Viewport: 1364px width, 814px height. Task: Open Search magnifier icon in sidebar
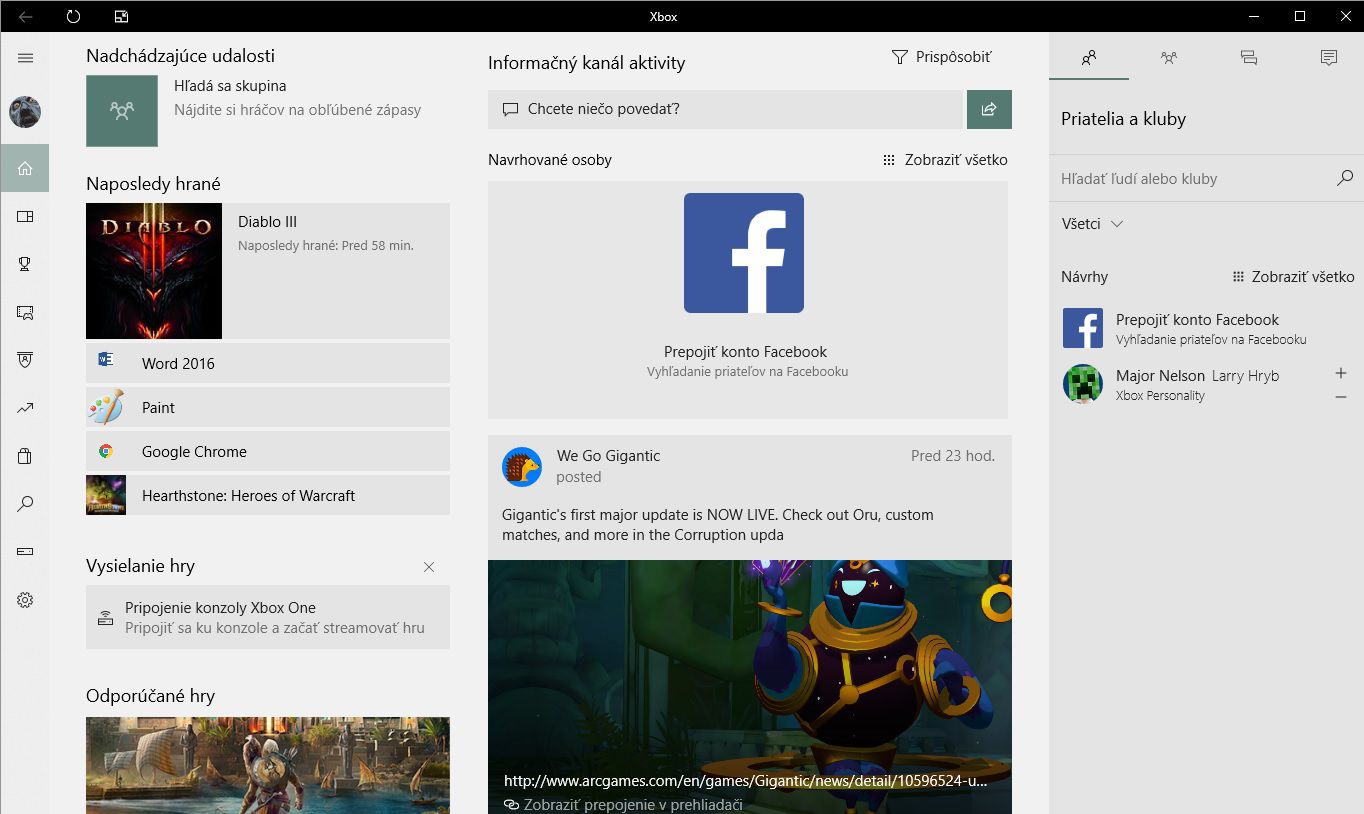tap(25, 504)
